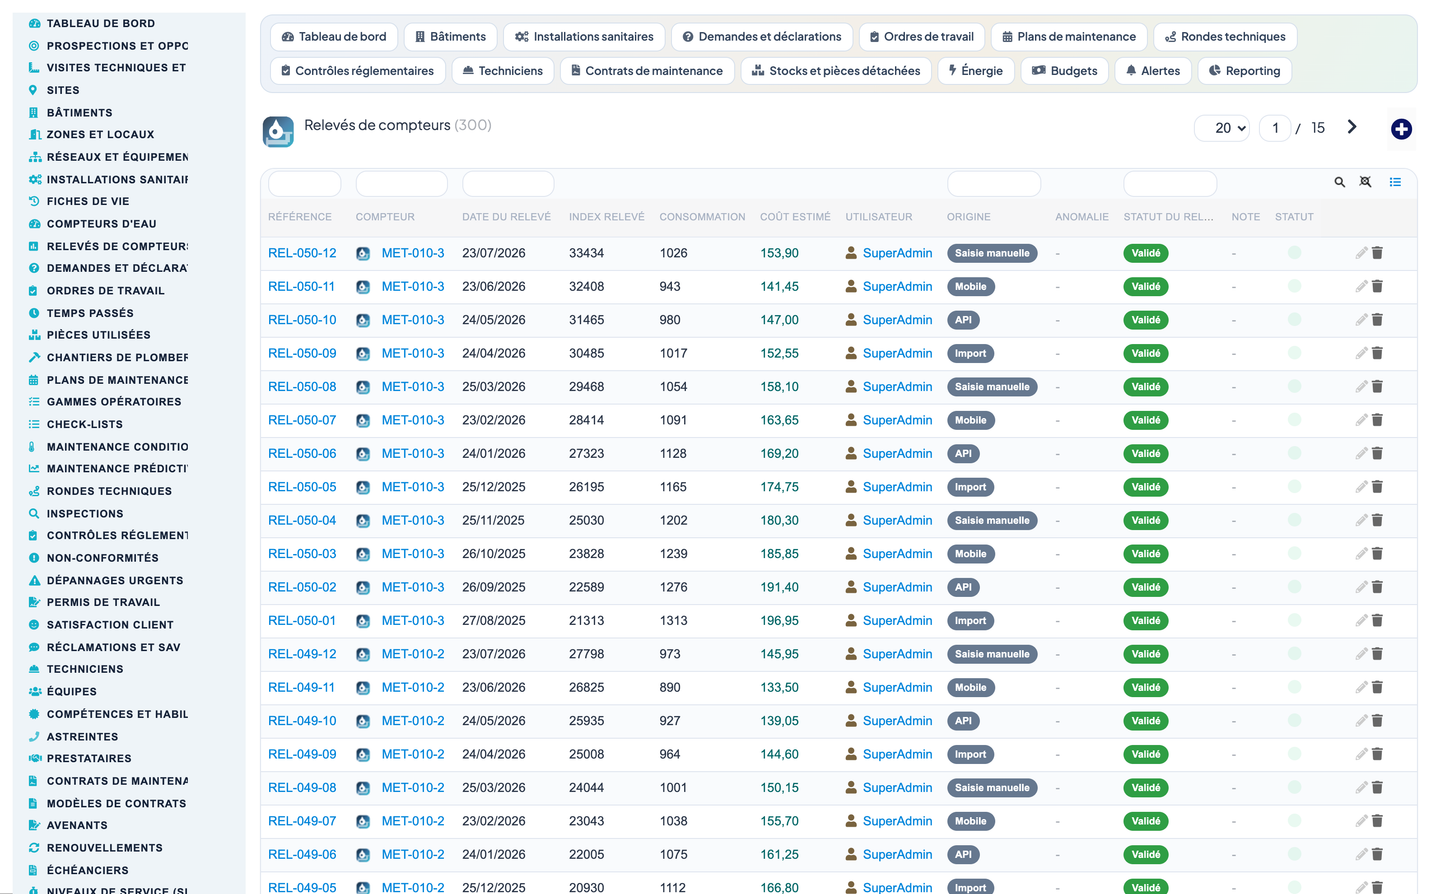
Task: Switch to the Reporting tab
Action: [x=1245, y=71]
